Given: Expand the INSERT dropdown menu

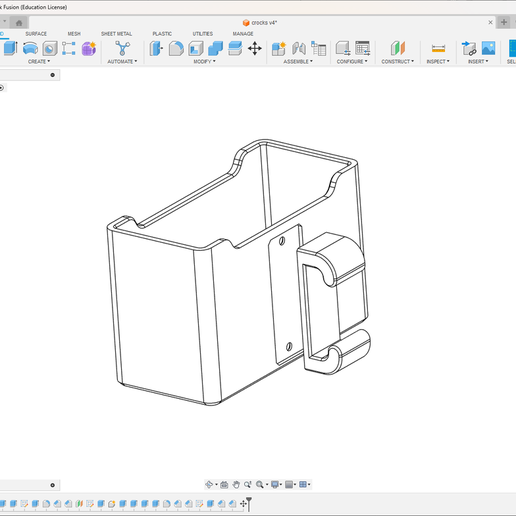Looking at the screenshot, I should coord(478,62).
